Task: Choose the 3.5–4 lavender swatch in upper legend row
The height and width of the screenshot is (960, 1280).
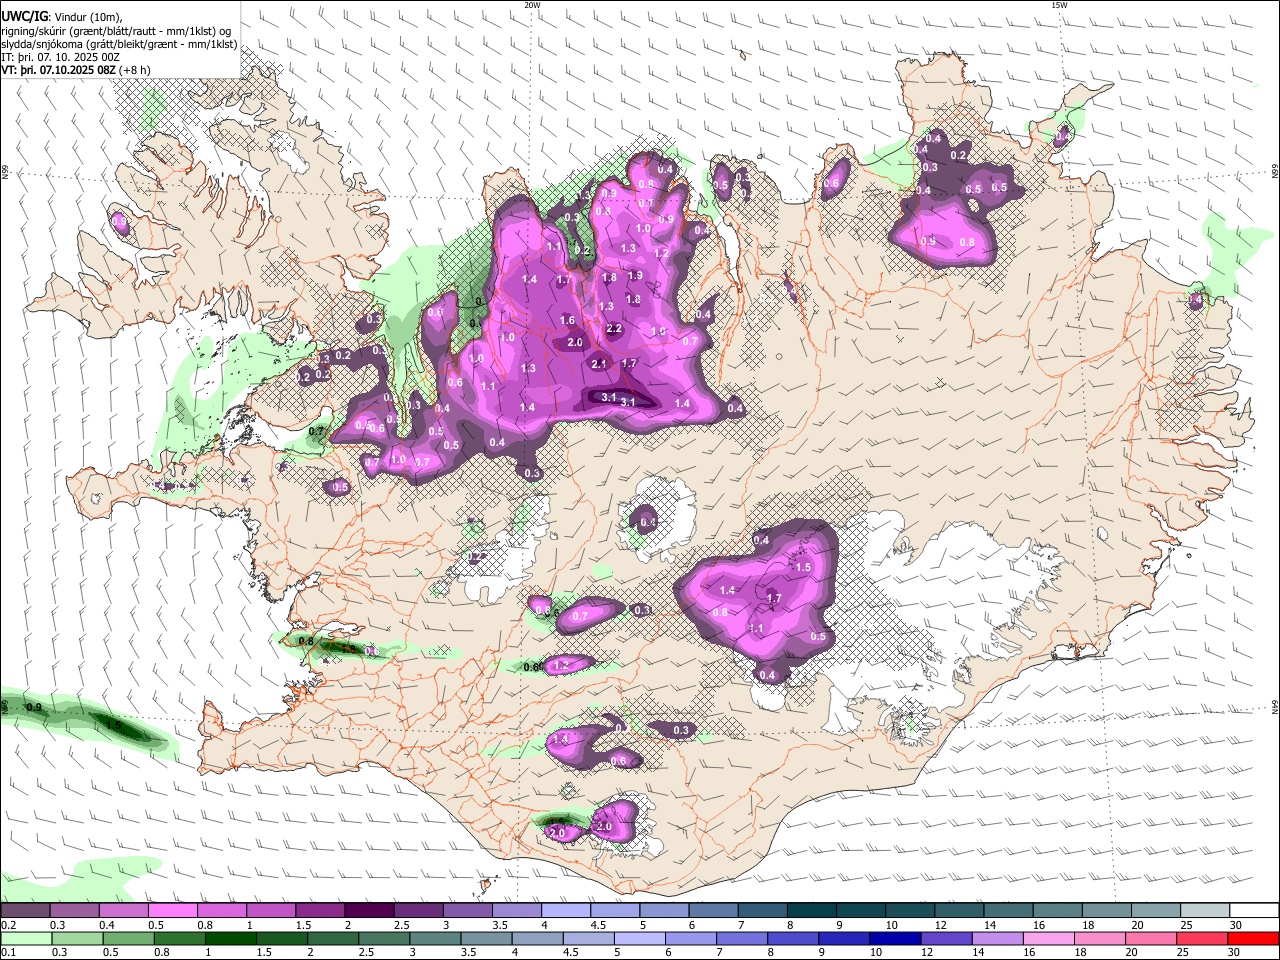Action: pos(517,911)
